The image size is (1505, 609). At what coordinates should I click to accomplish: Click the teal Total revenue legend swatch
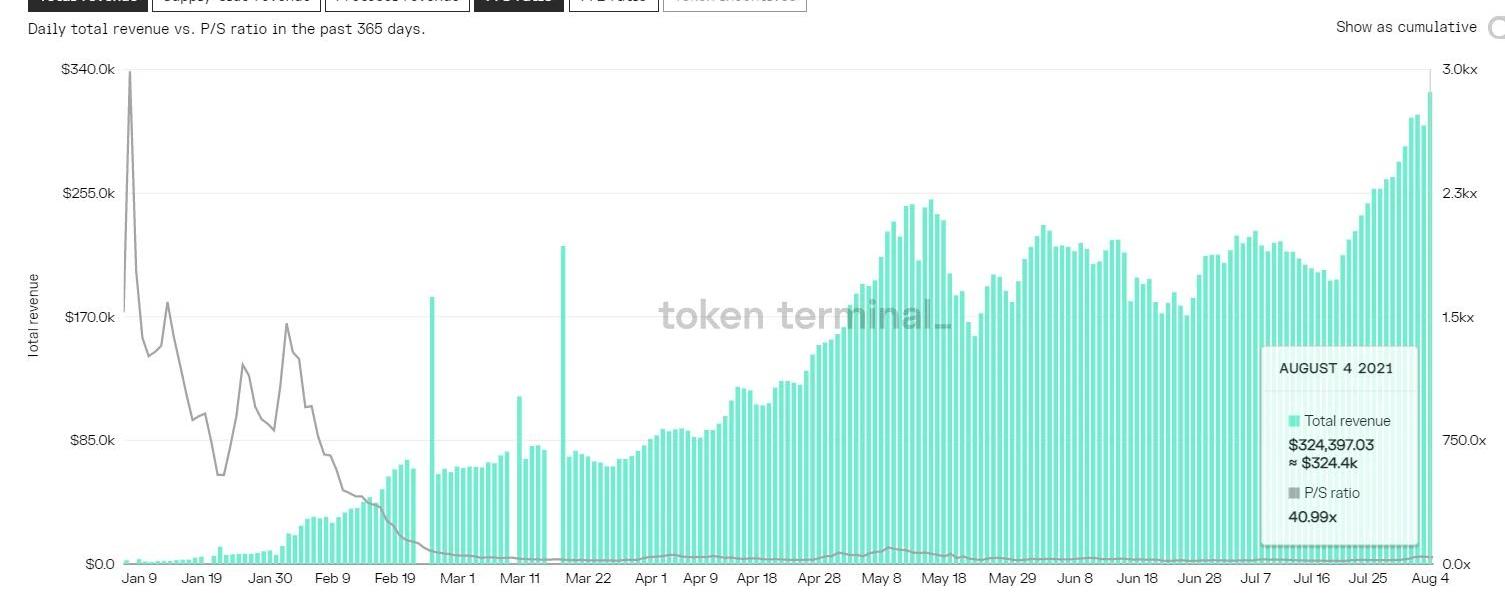point(1294,421)
